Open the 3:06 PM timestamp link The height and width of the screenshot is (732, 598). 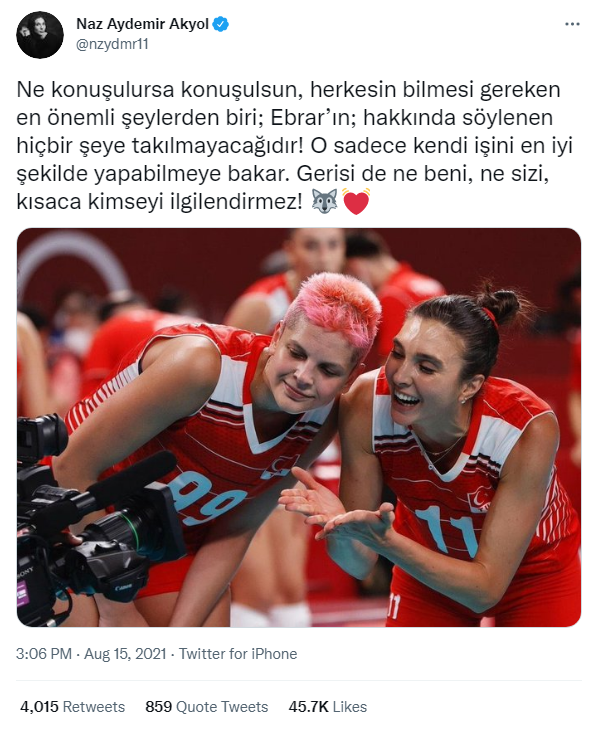click(x=44, y=654)
